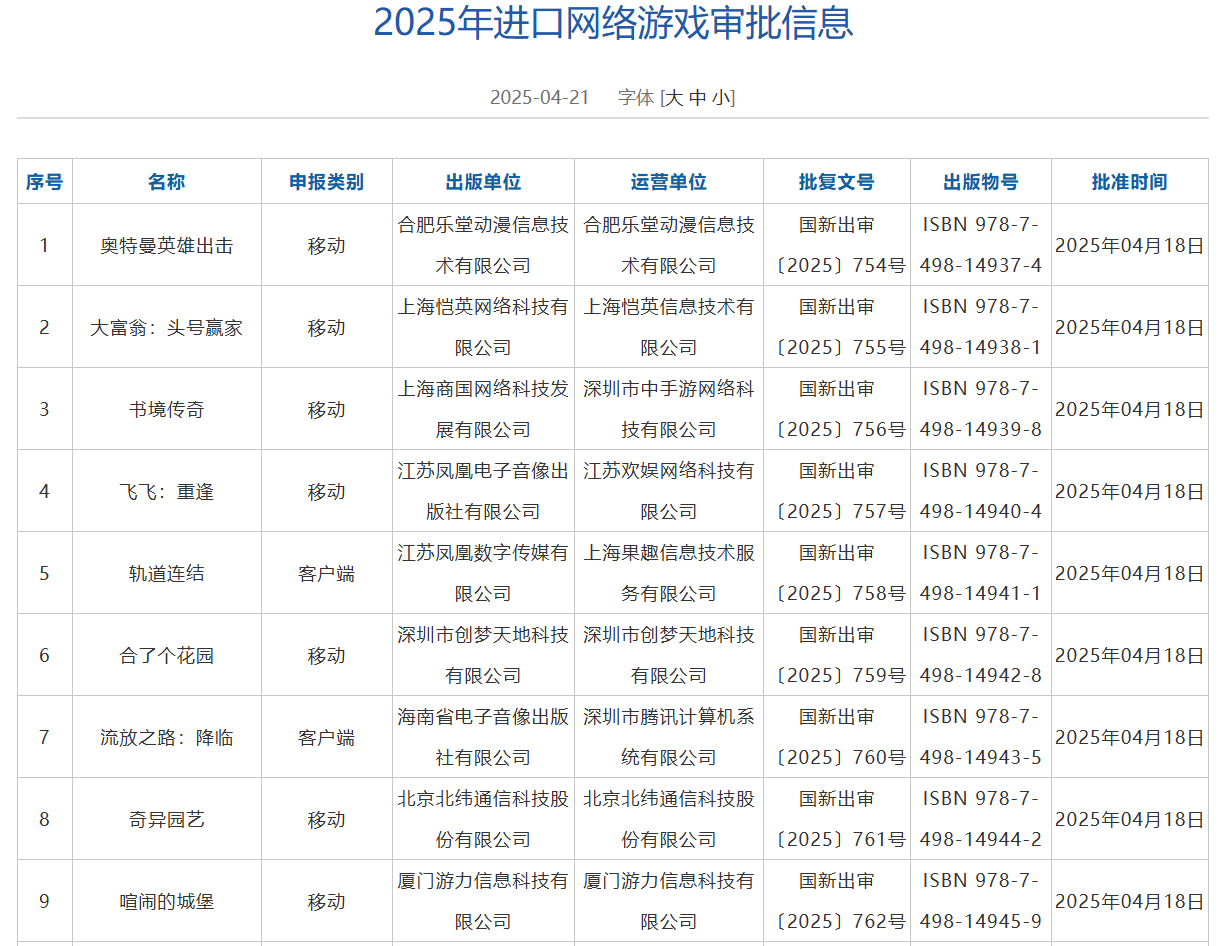1219x946 pixels.
Task: Click ISBN 978-7-498-14944-2
Action: pos(981,819)
